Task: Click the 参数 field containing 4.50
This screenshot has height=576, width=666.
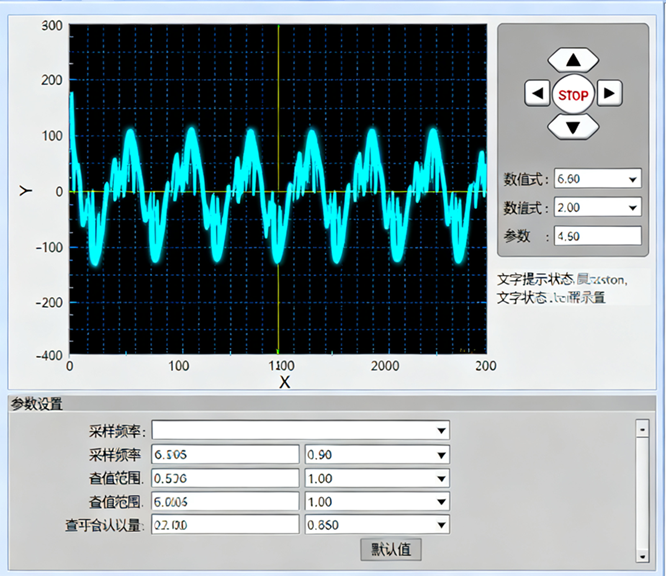Action: (x=598, y=236)
